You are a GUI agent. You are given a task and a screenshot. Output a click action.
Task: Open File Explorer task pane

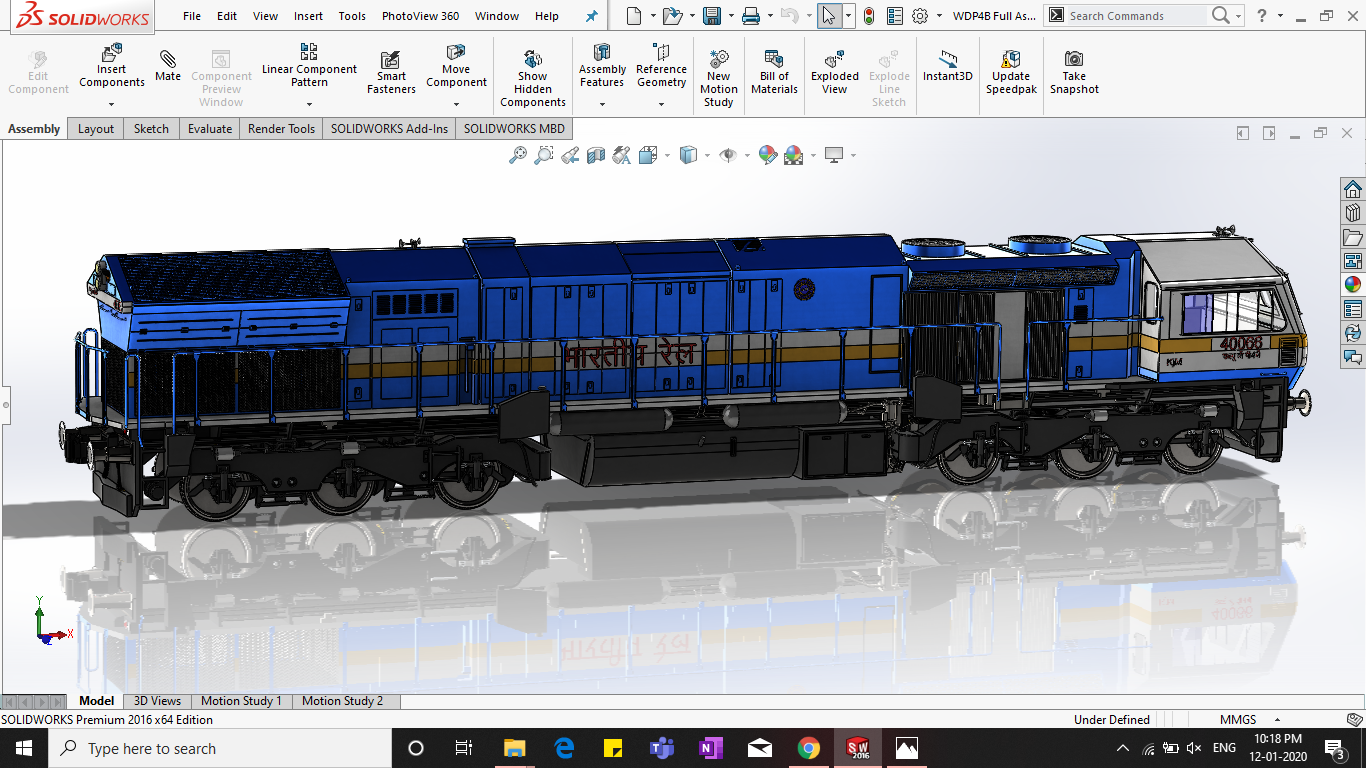click(x=1353, y=237)
